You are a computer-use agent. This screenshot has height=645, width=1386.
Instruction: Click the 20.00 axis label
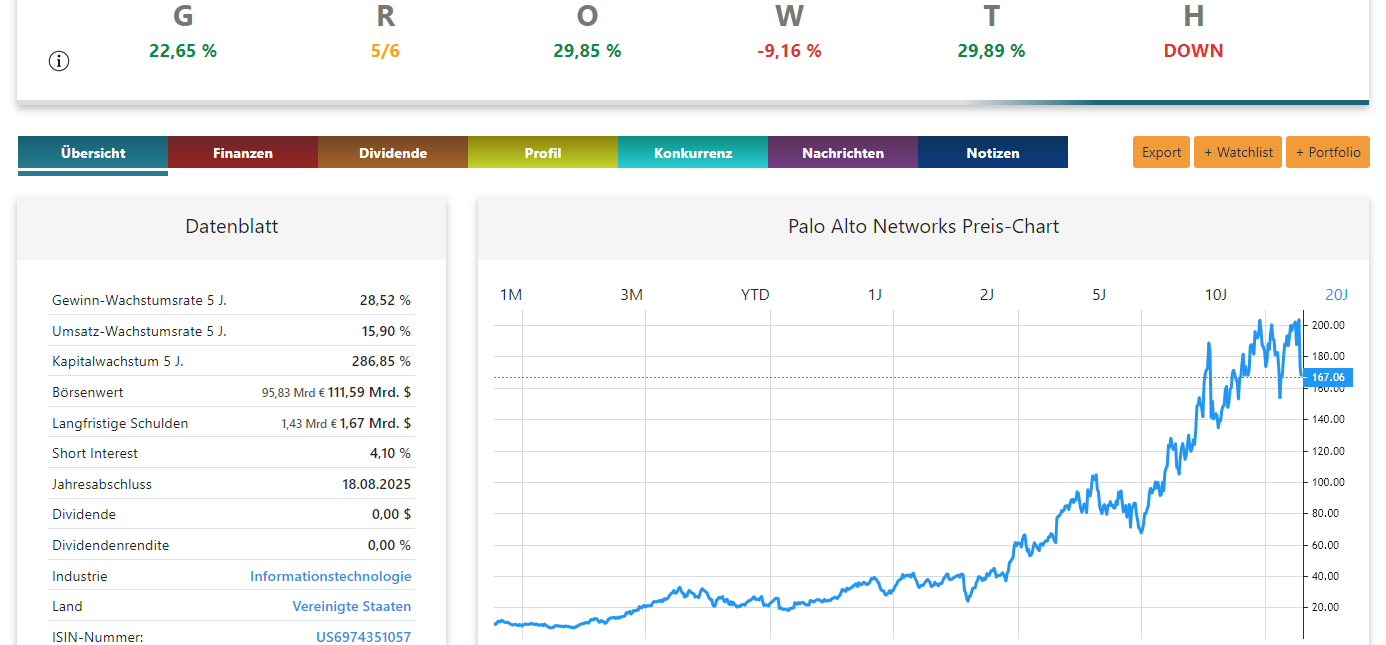(1327, 607)
